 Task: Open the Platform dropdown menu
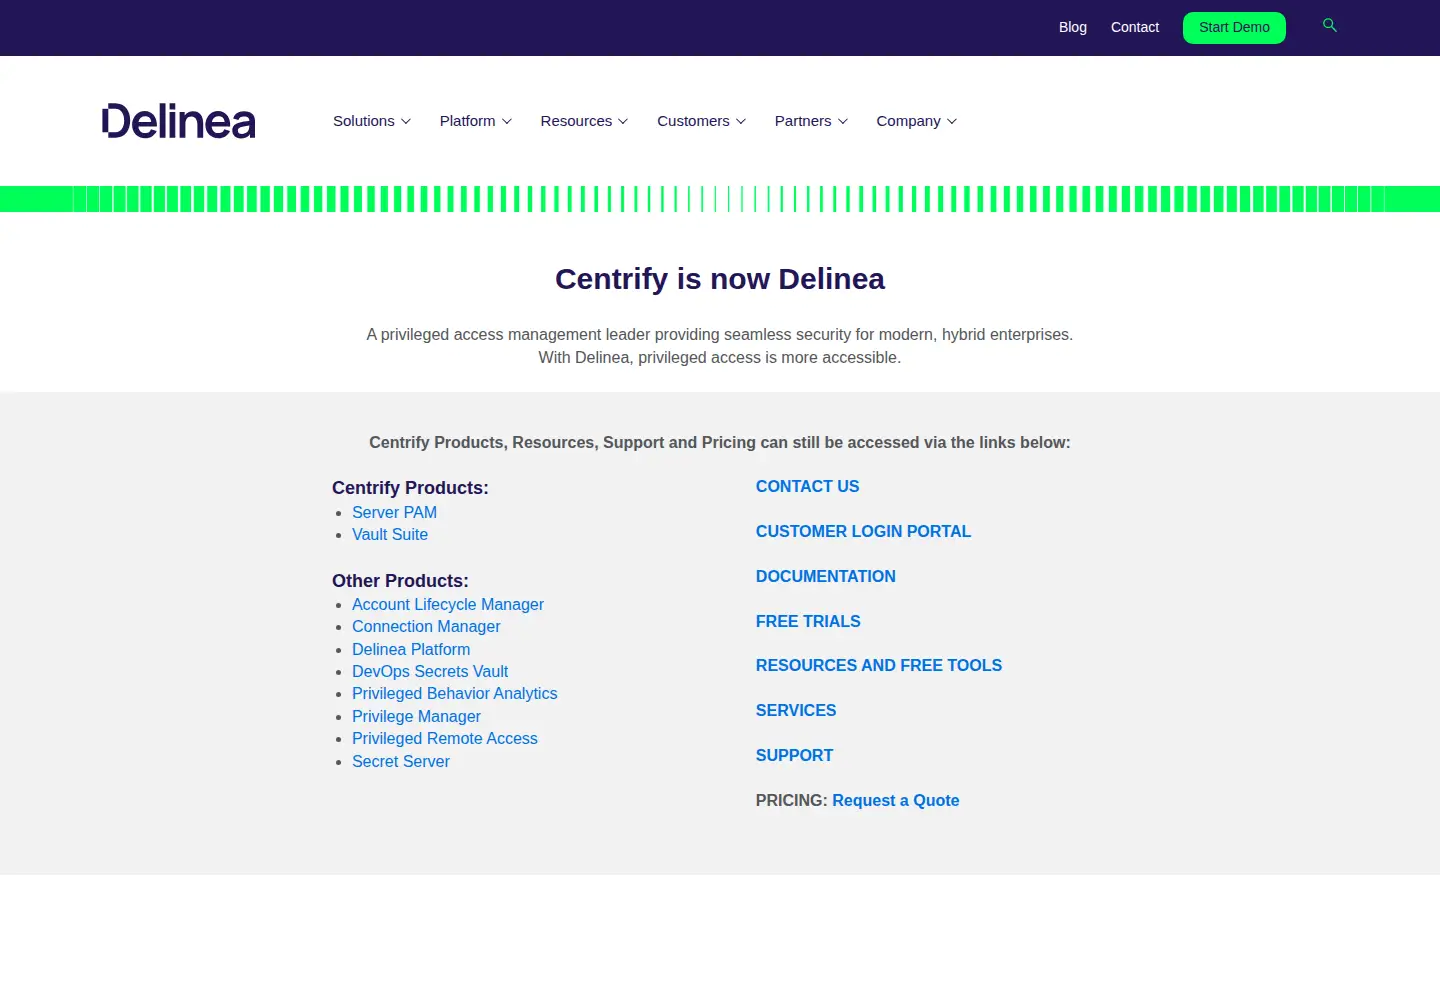(x=476, y=121)
